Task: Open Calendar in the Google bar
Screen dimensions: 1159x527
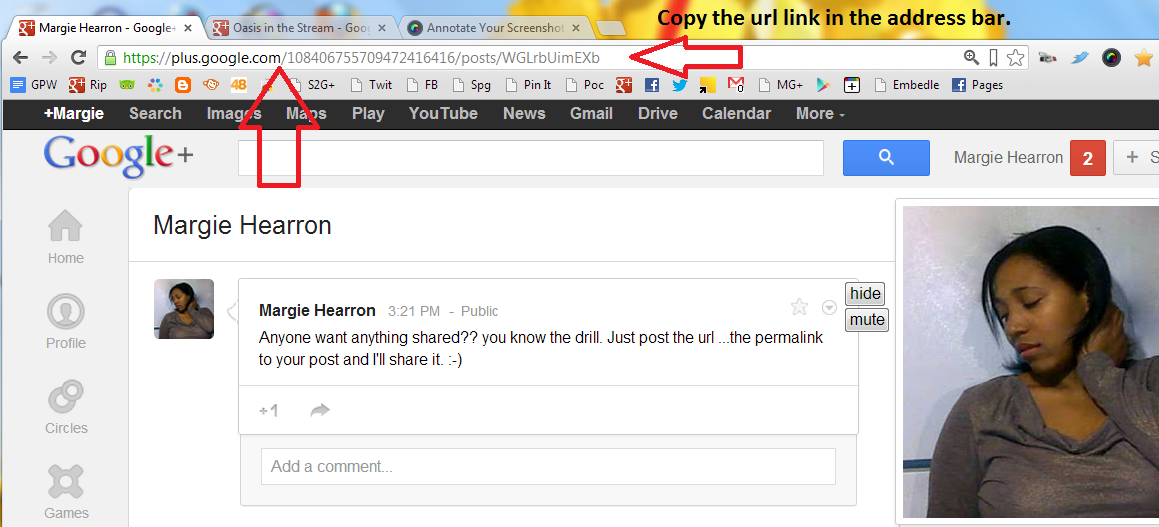Action: (x=736, y=114)
